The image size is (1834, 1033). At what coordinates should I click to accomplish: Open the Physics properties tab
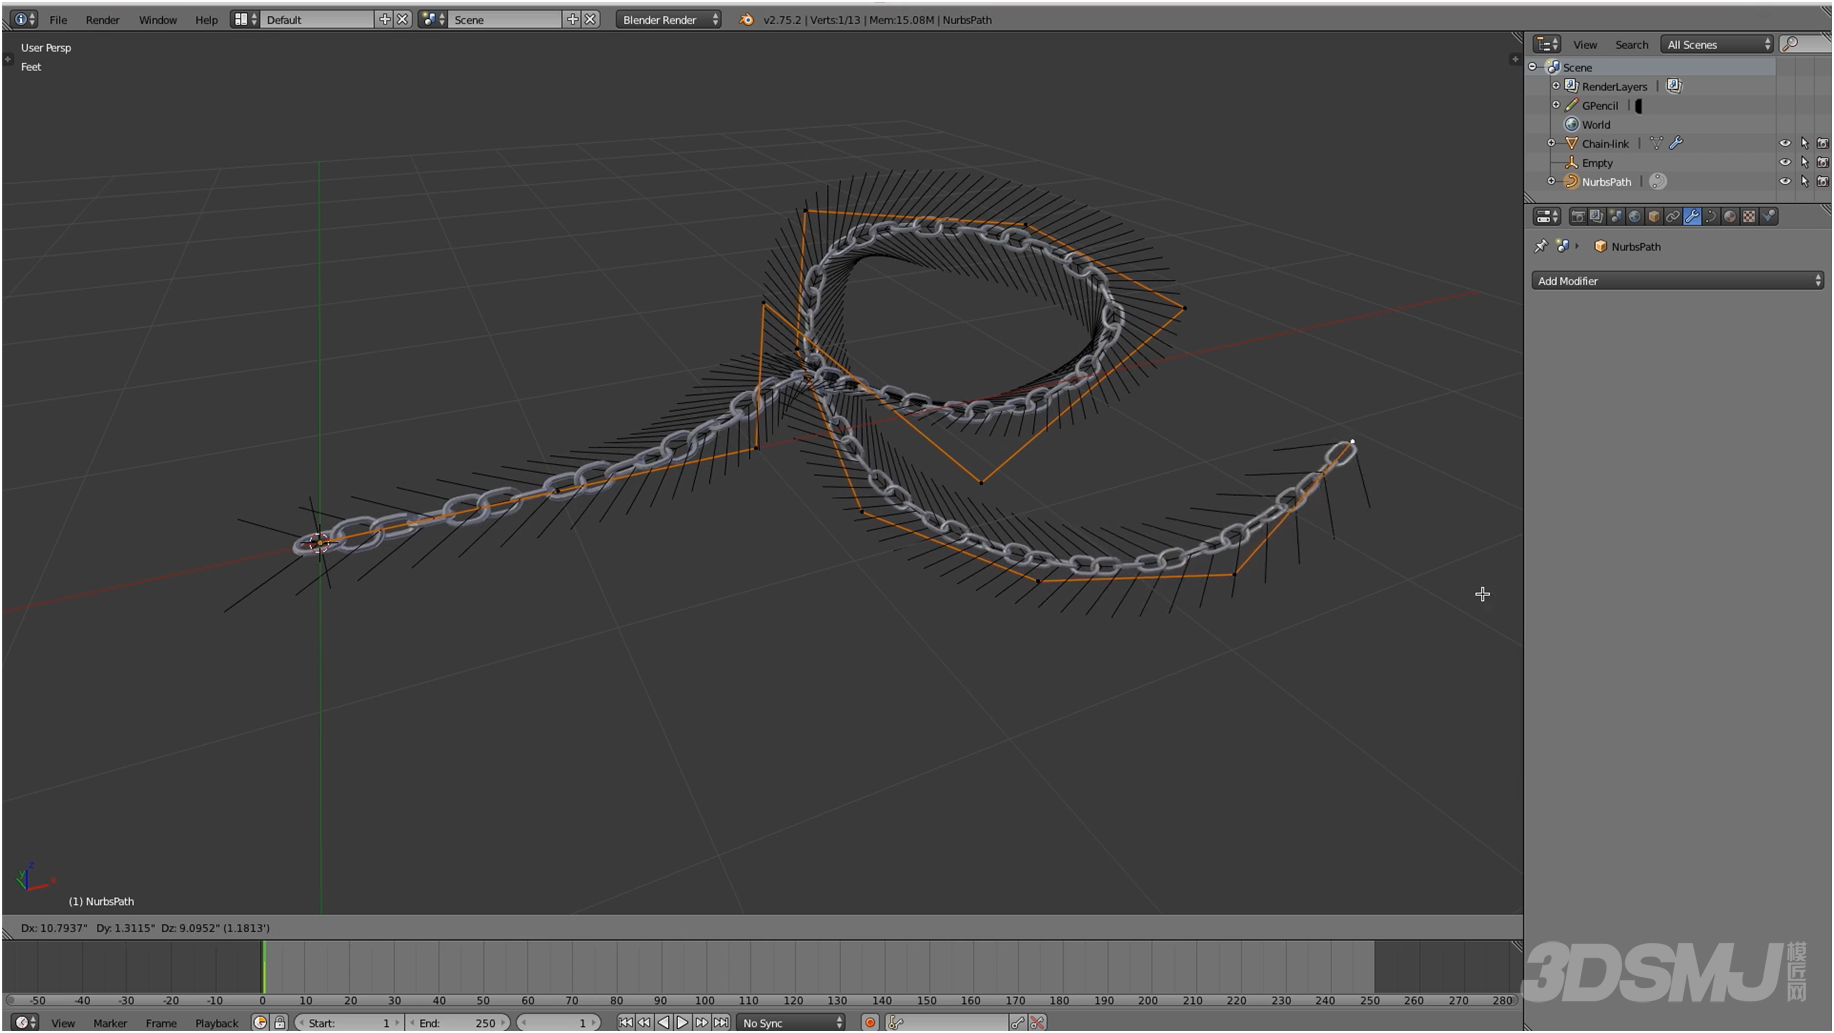tap(1768, 216)
